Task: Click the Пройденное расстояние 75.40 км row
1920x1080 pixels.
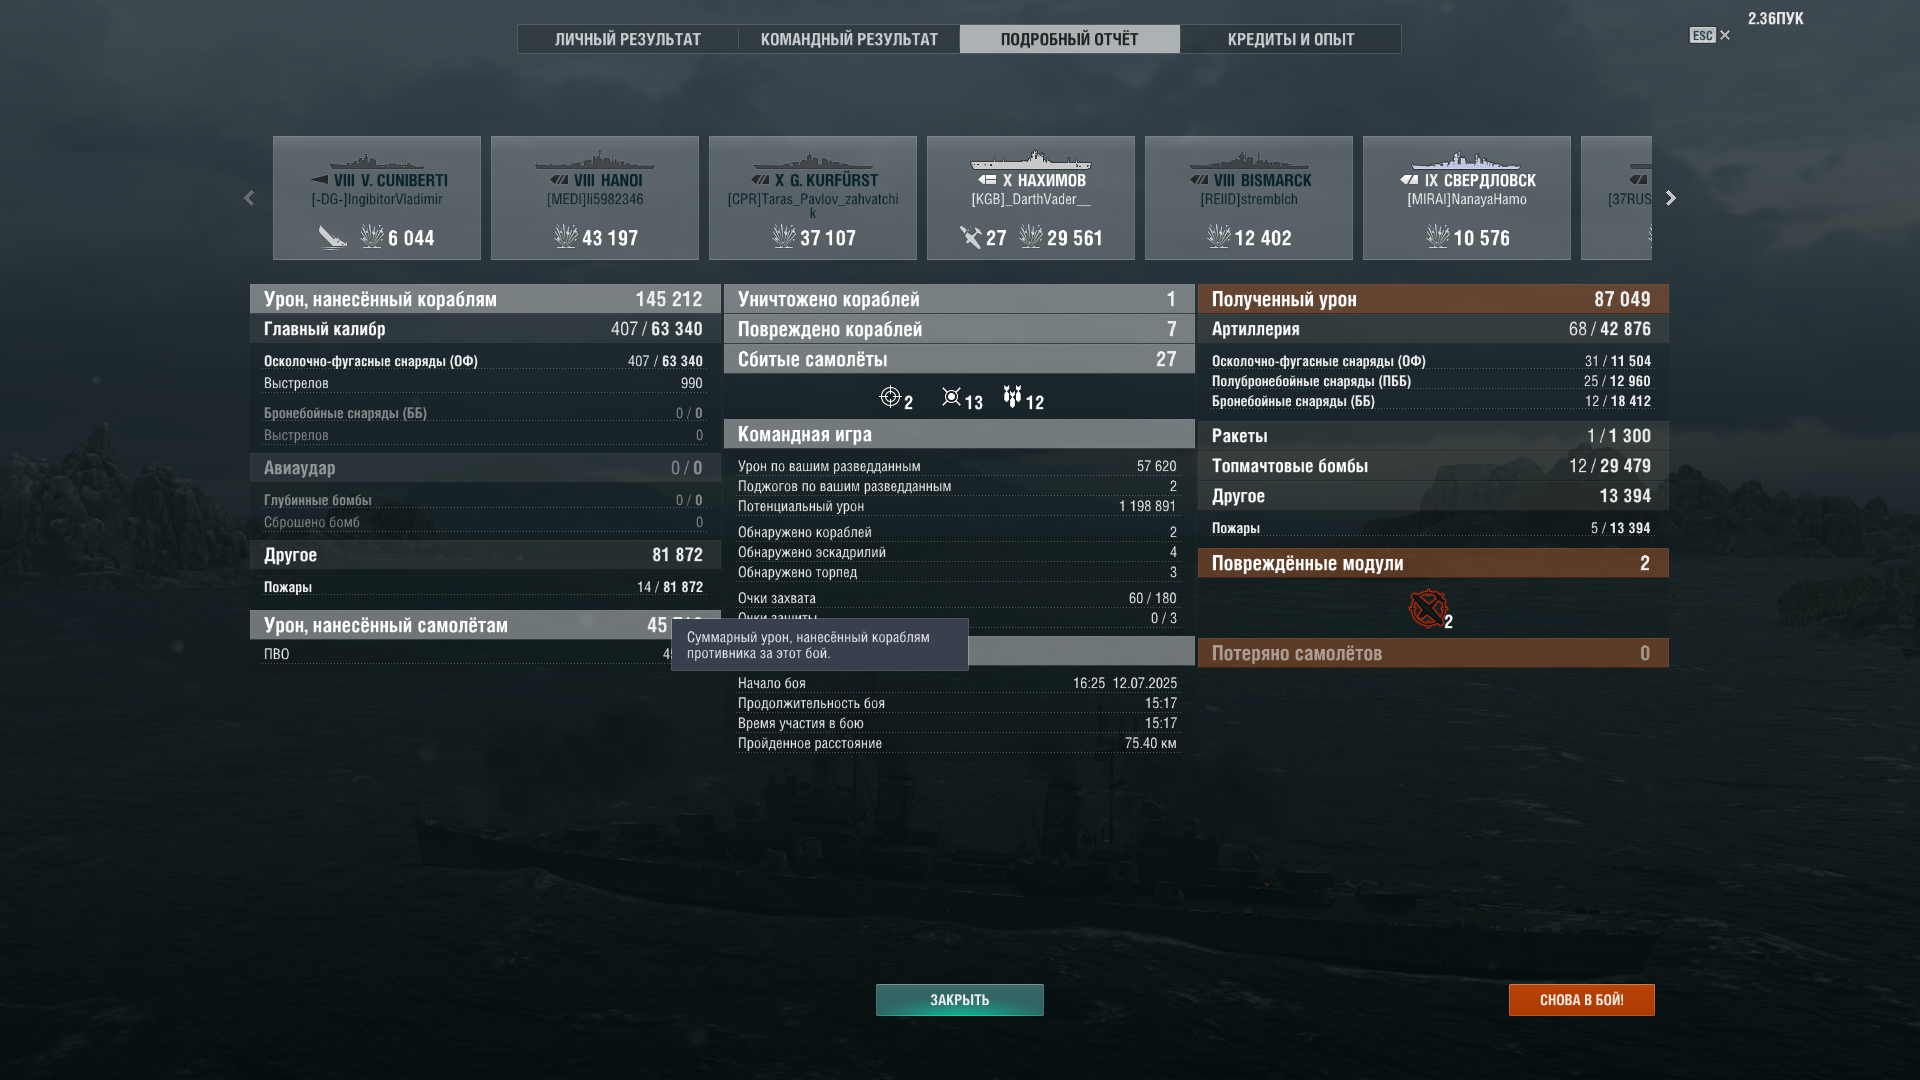Action: [957, 743]
